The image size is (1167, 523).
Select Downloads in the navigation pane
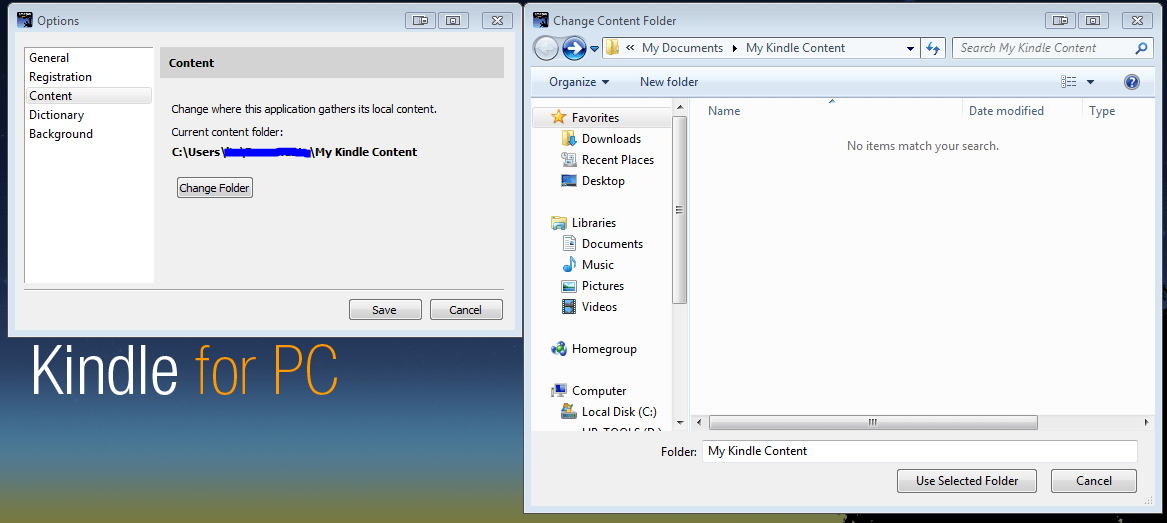pos(611,138)
